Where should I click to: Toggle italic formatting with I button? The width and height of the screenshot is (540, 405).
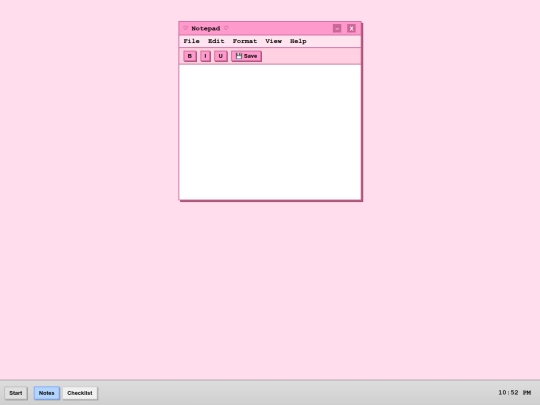[x=205, y=56]
